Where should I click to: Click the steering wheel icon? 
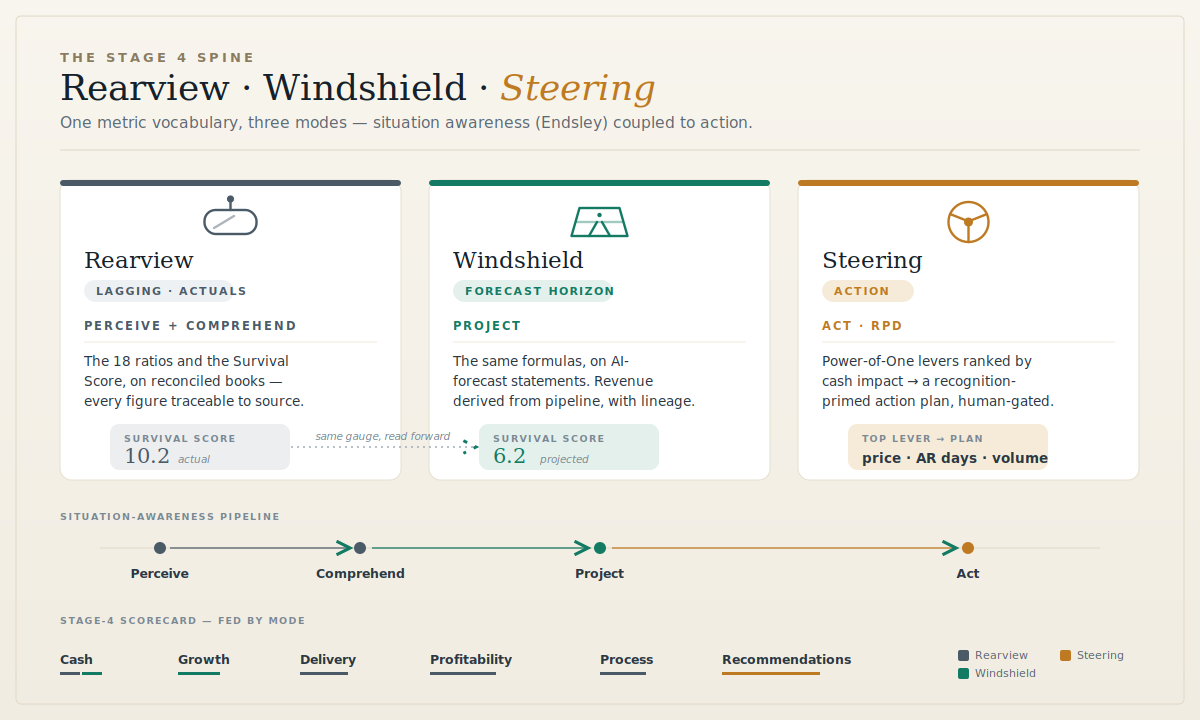pyautogui.click(x=968, y=222)
